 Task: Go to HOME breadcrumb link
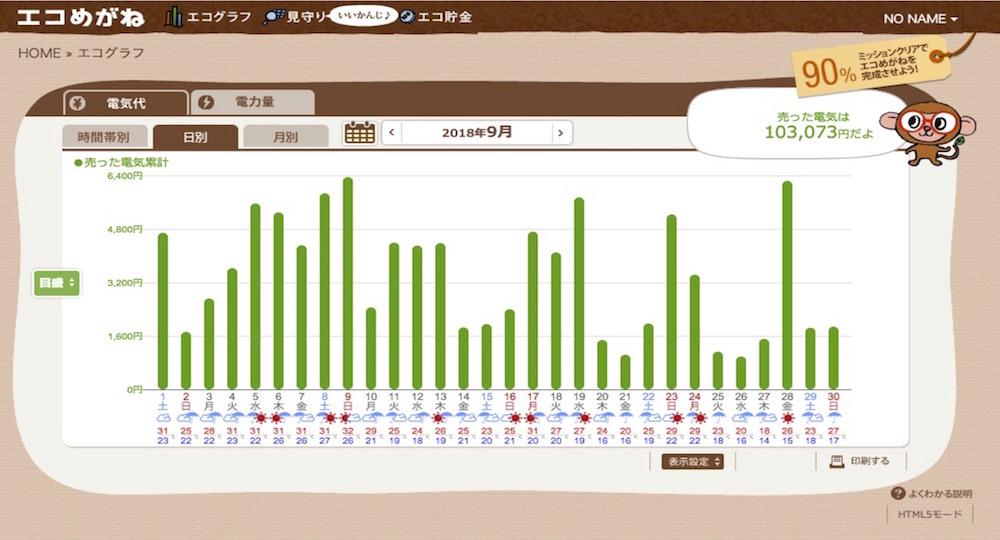point(40,53)
